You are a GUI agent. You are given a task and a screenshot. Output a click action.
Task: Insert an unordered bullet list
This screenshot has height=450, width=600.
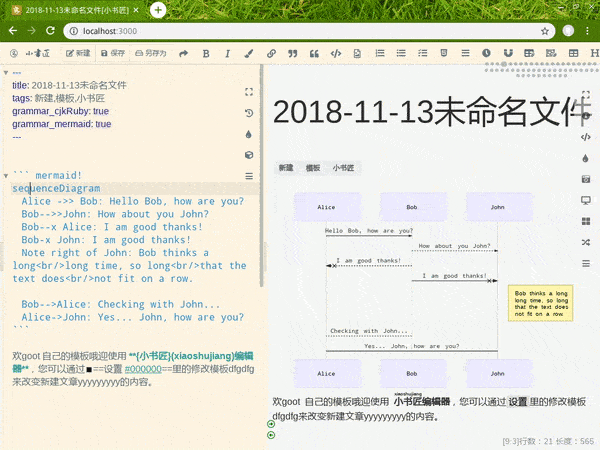tap(401, 53)
